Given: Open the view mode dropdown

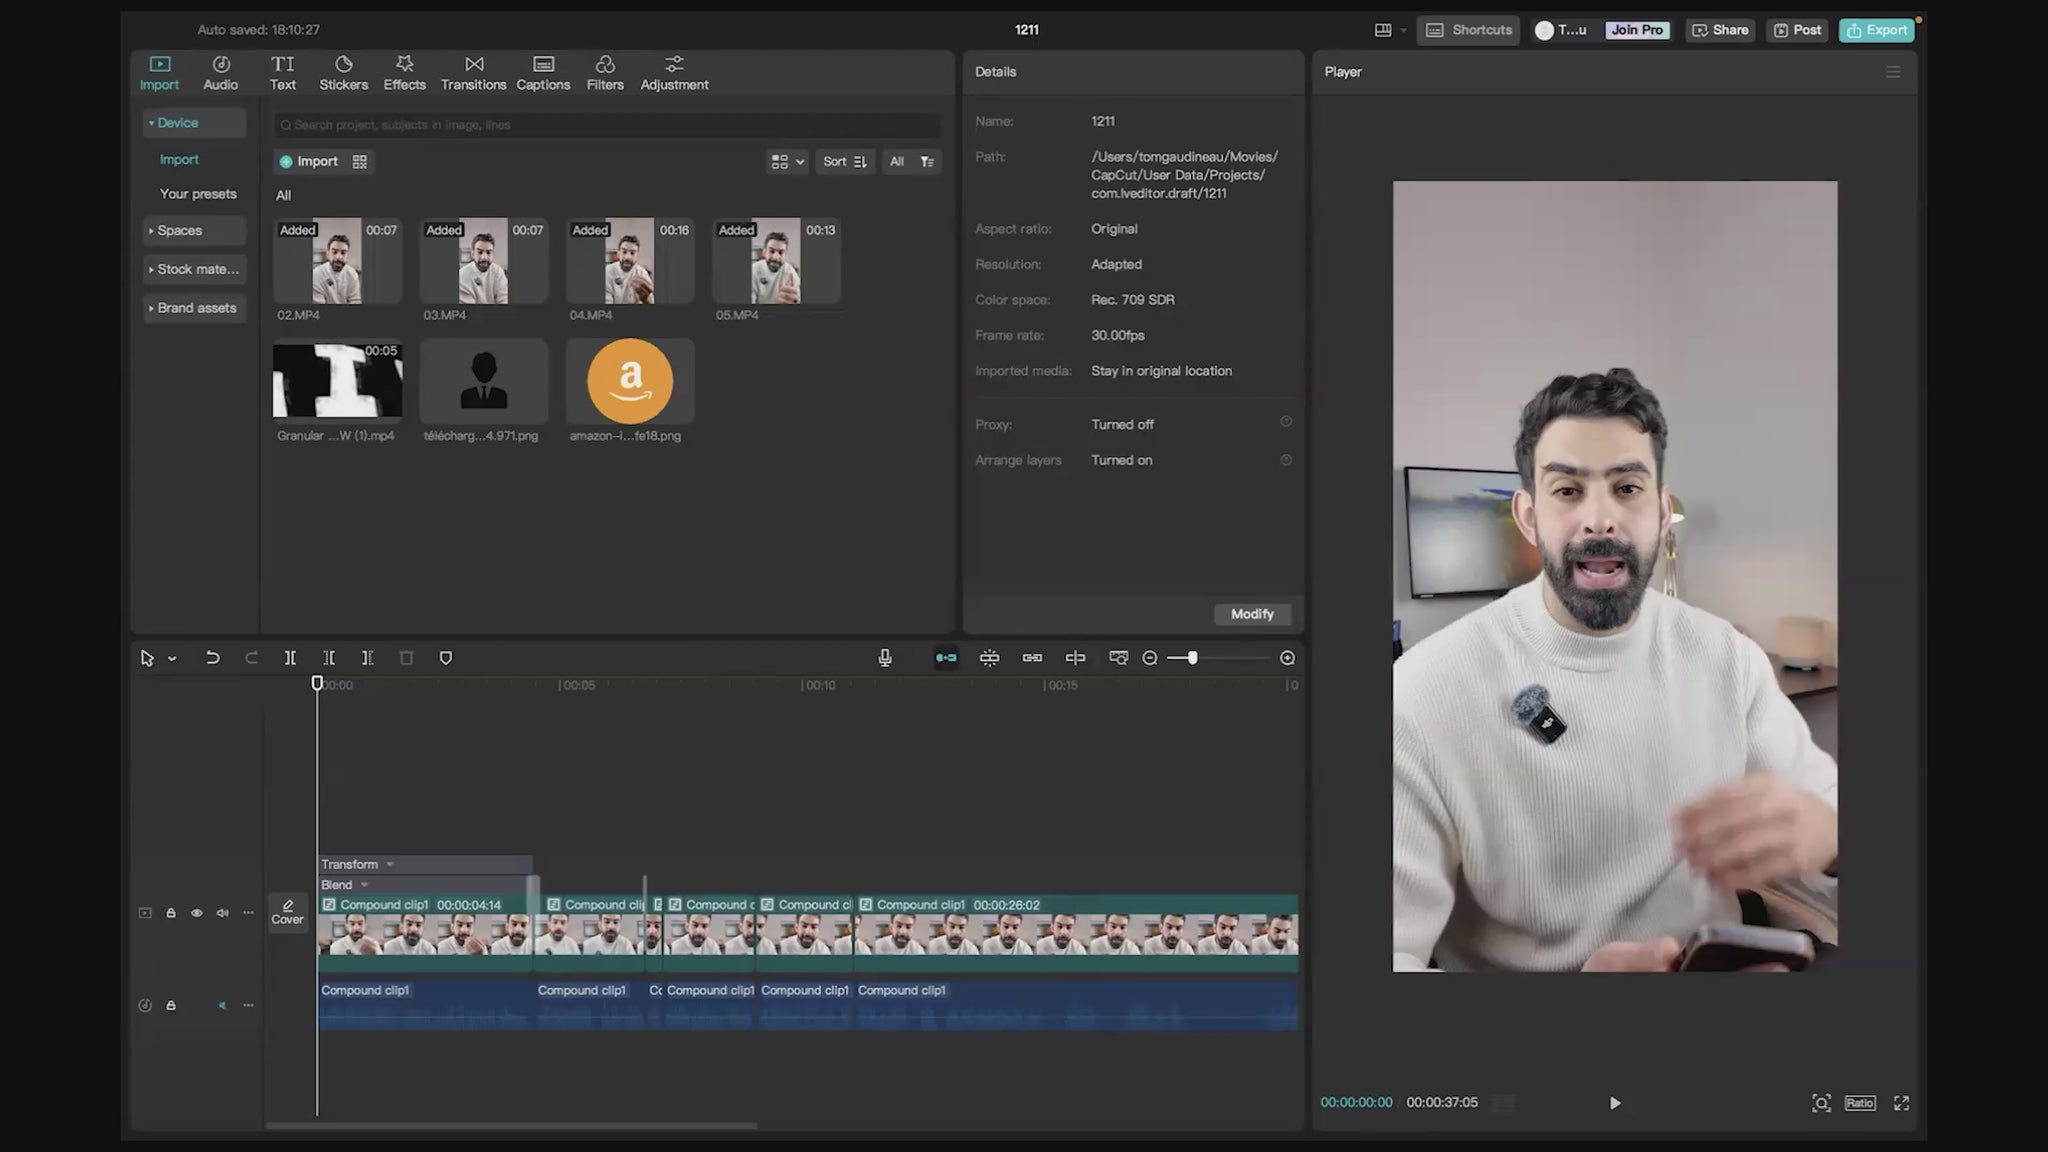Looking at the screenshot, I should (x=787, y=162).
